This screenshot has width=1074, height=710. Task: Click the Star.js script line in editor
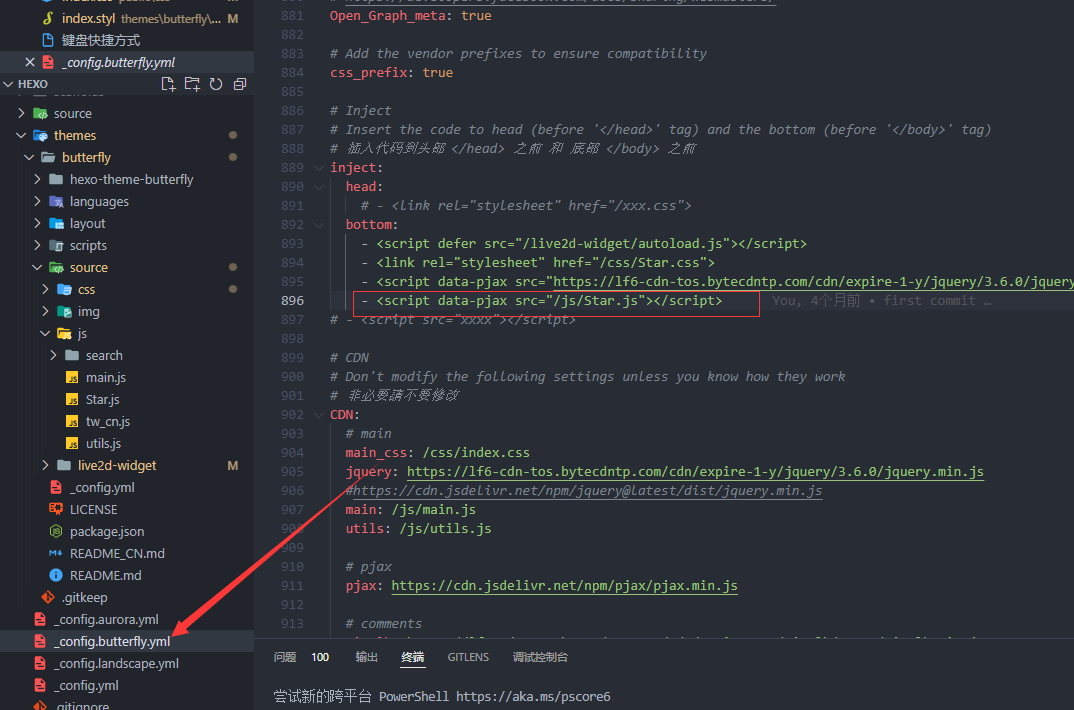coord(542,301)
